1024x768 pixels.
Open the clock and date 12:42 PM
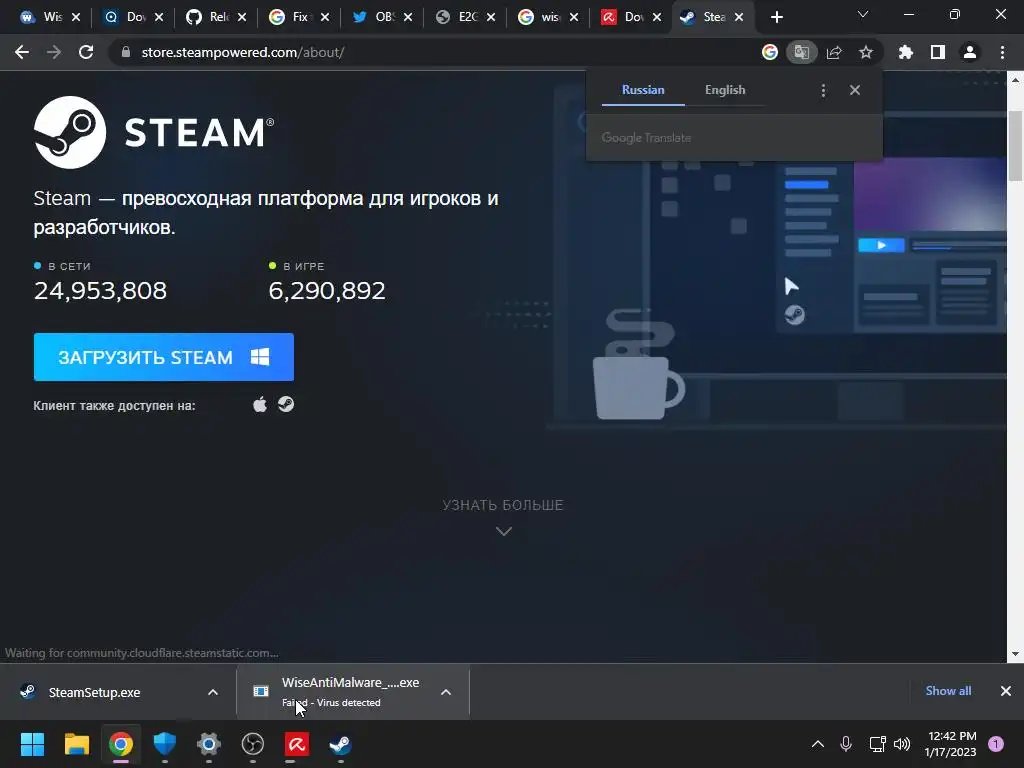(x=951, y=744)
